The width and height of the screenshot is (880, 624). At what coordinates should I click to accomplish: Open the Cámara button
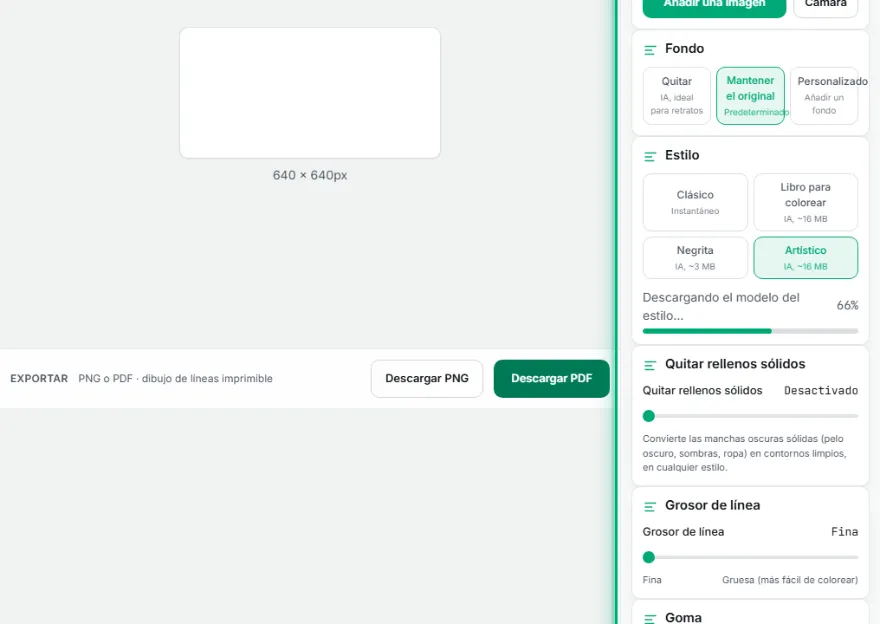coord(826,6)
